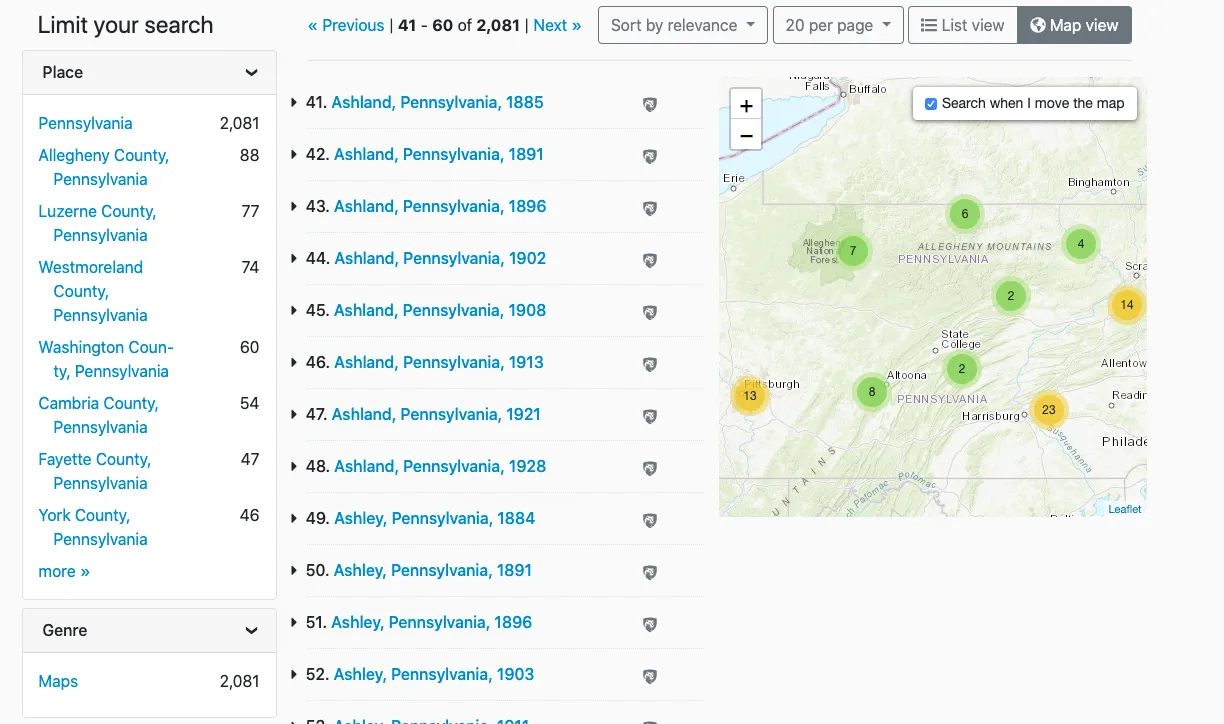Zoom out on the map

tap(746, 135)
